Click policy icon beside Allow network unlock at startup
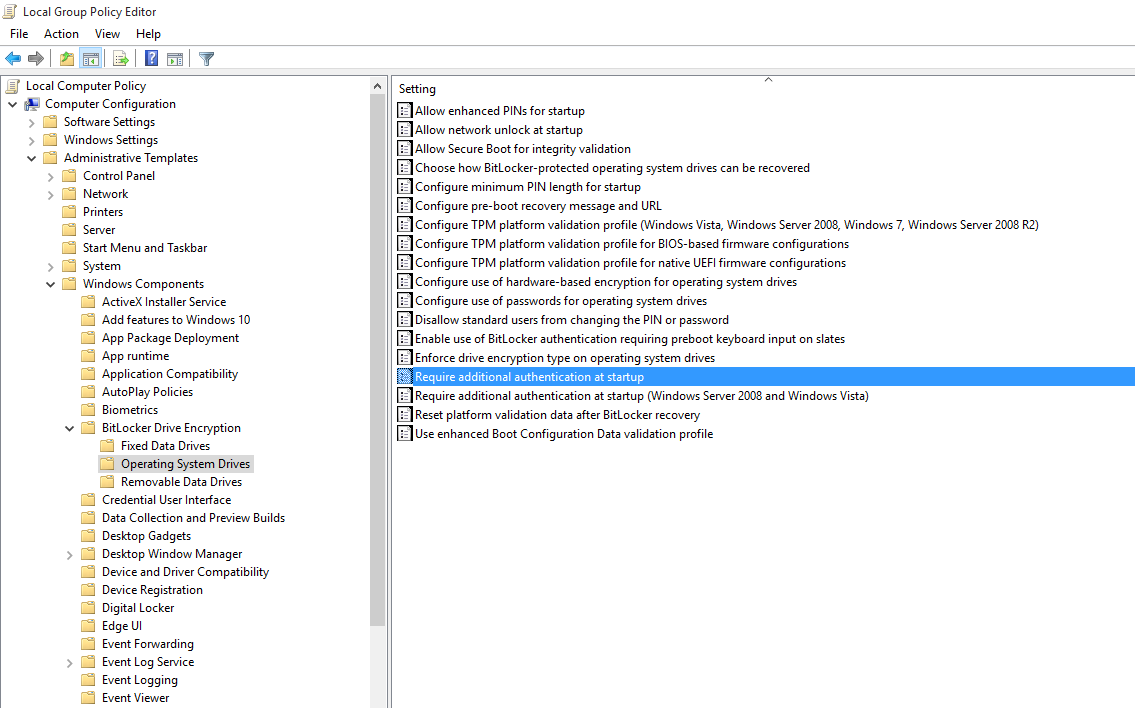This screenshot has height=708, width=1135. click(x=405, y=130)
